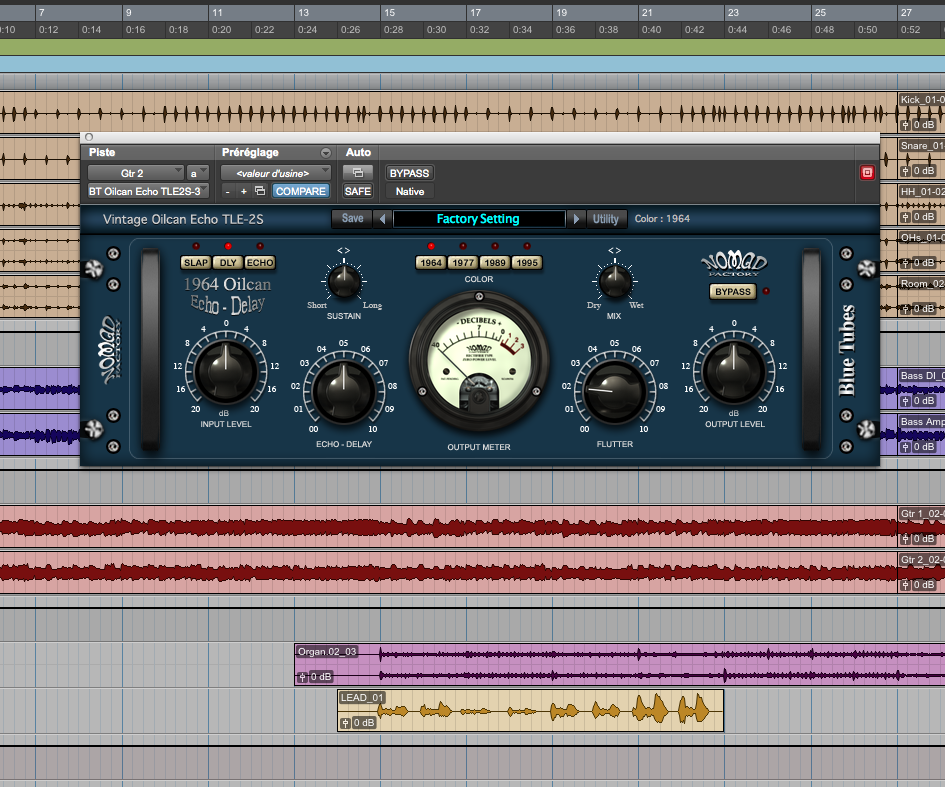Click bar 21 on the timeline ruler
The height and width of the screenshot is (787, 945).
tap(647, 12)
